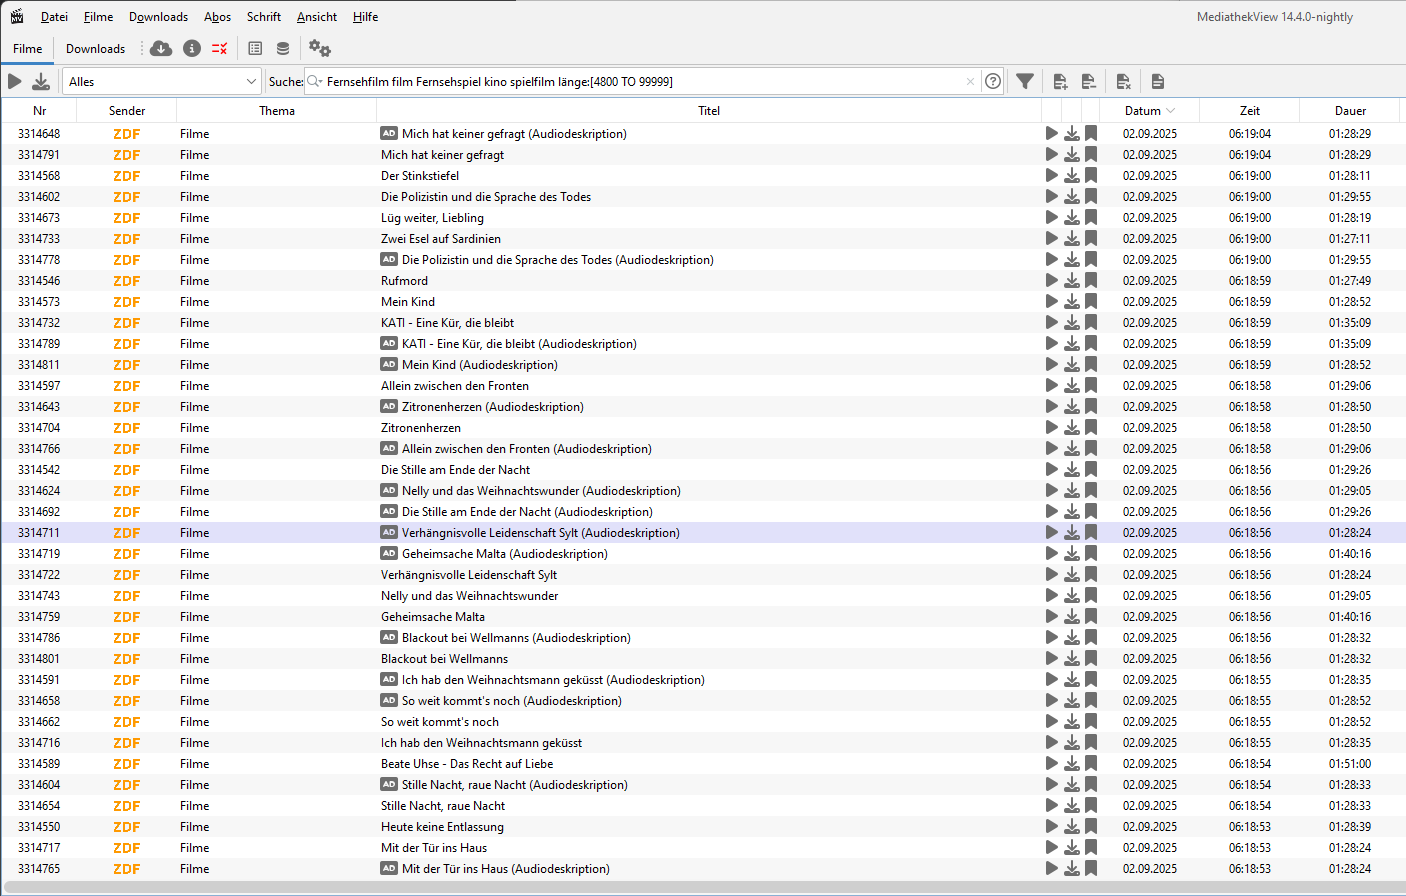Screen dimensions: 1406x896
Task: Click the AD icon on 'Geheimsache Malta (Audiodeskription)'
Action: click(x=389, y=553)
